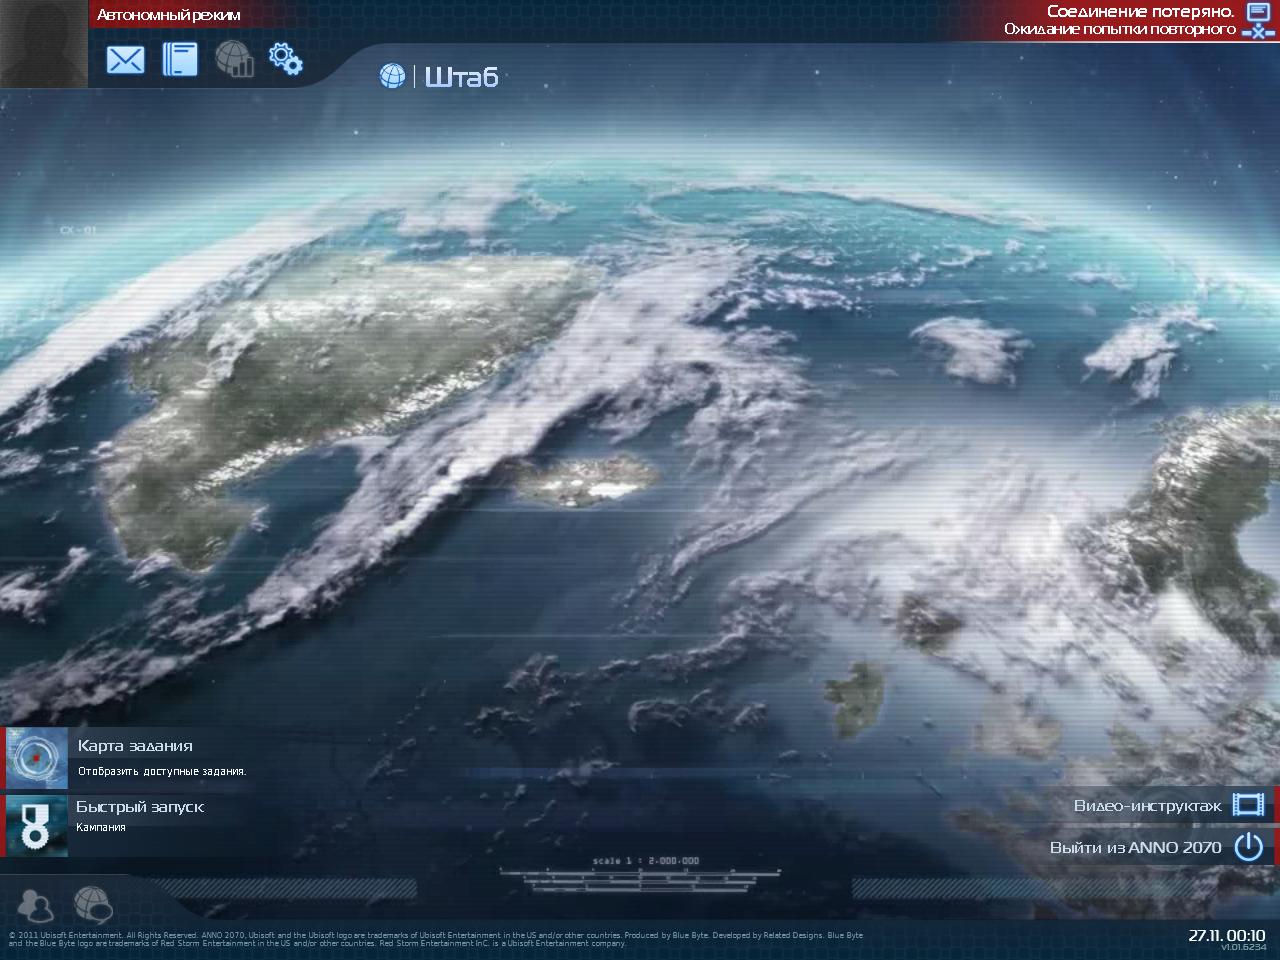This screenshot has height=960, width=1280.
Task: Click the 27.11. 00:10 date time
Action: pyautogui.click(x=1226, y=935)
